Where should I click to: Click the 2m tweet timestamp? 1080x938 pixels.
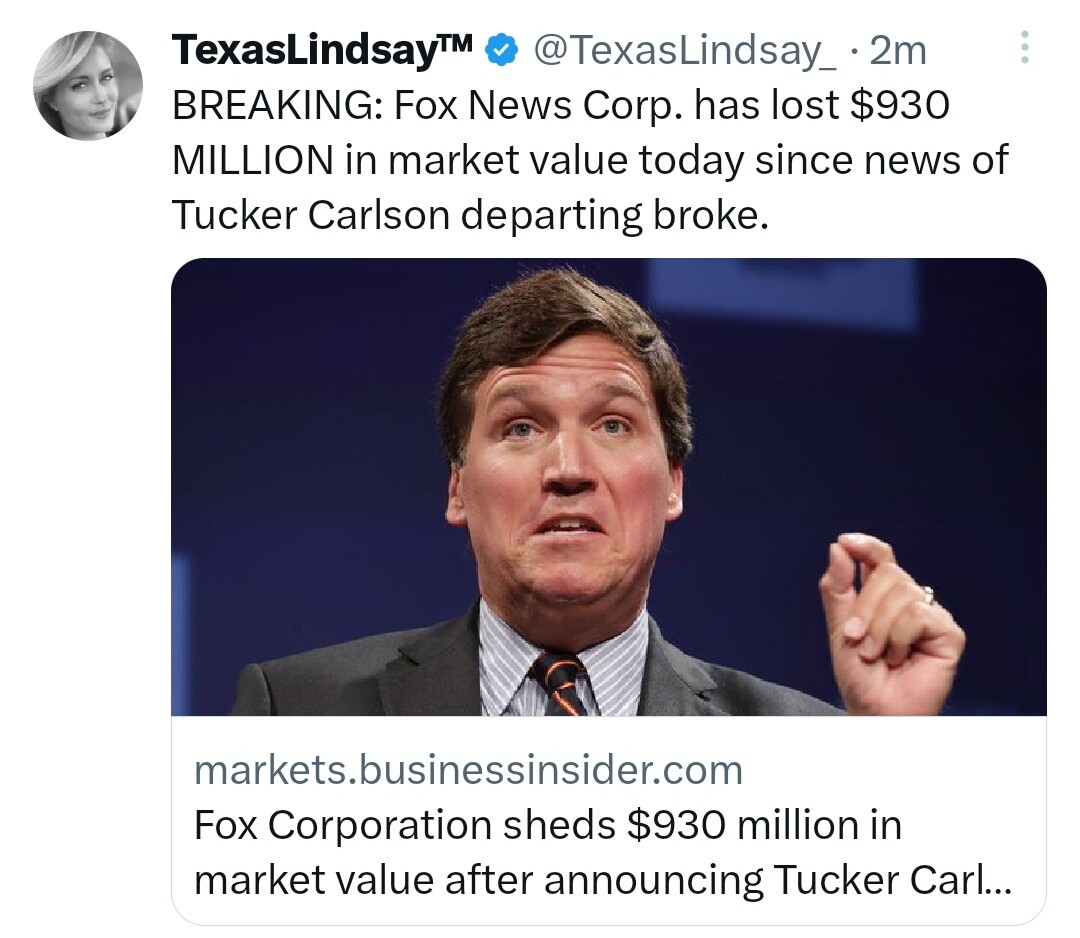pyautogui.click(x=898, y=50)
